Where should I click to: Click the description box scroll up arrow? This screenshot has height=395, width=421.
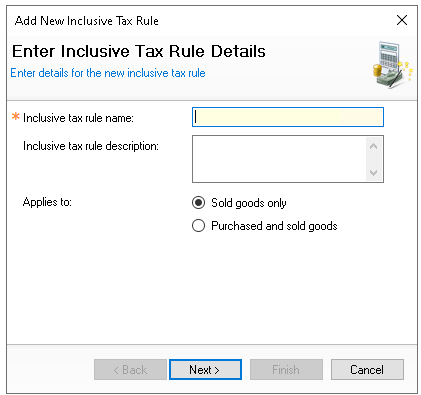click(x=373, y=146)
